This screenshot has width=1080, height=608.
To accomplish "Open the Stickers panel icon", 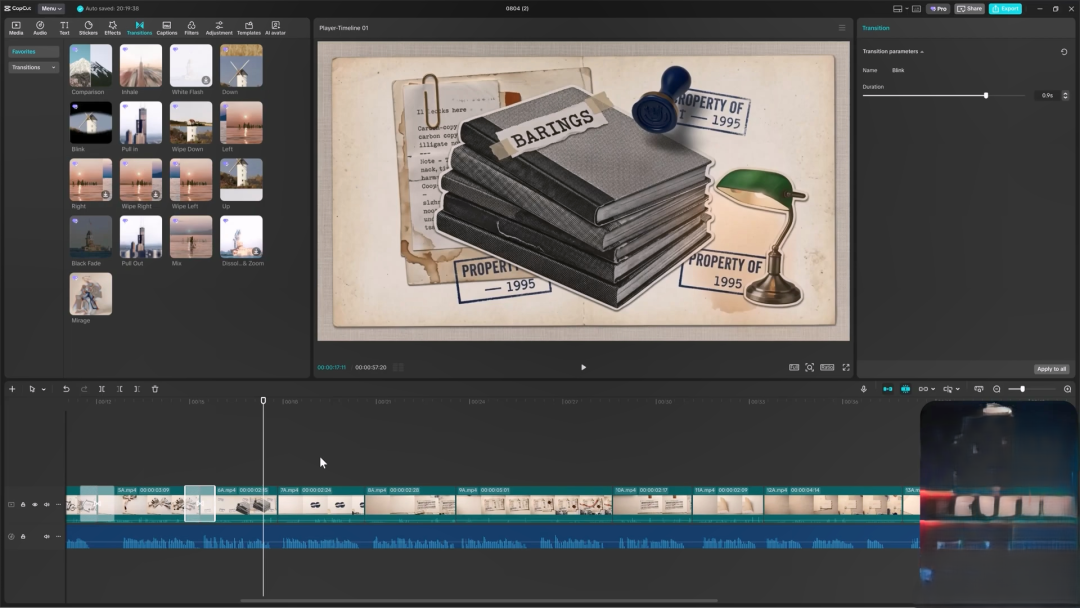I will (88, 28).
